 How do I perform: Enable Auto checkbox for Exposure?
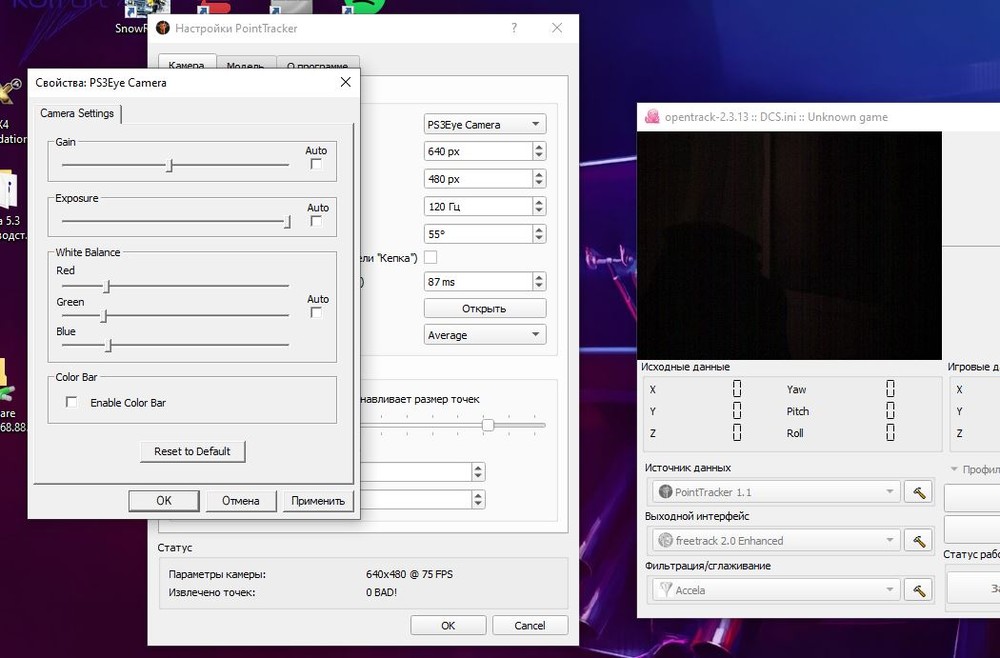click(316, 221)
